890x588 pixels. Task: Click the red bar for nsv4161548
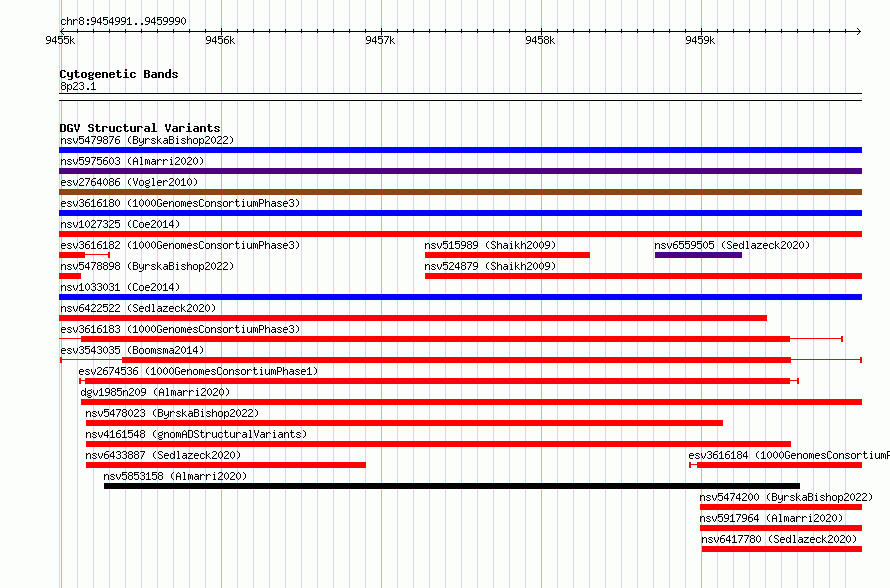pyautogui.click(x=438, y=444)
